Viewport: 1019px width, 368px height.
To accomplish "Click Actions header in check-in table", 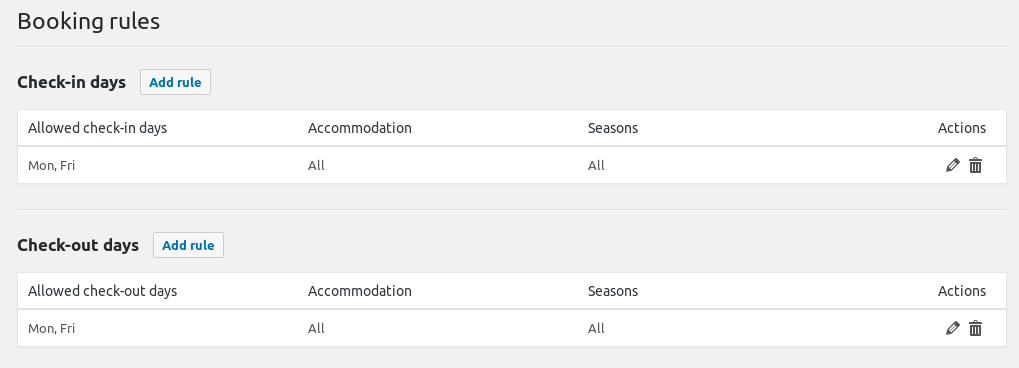I will tap(962, 128).
